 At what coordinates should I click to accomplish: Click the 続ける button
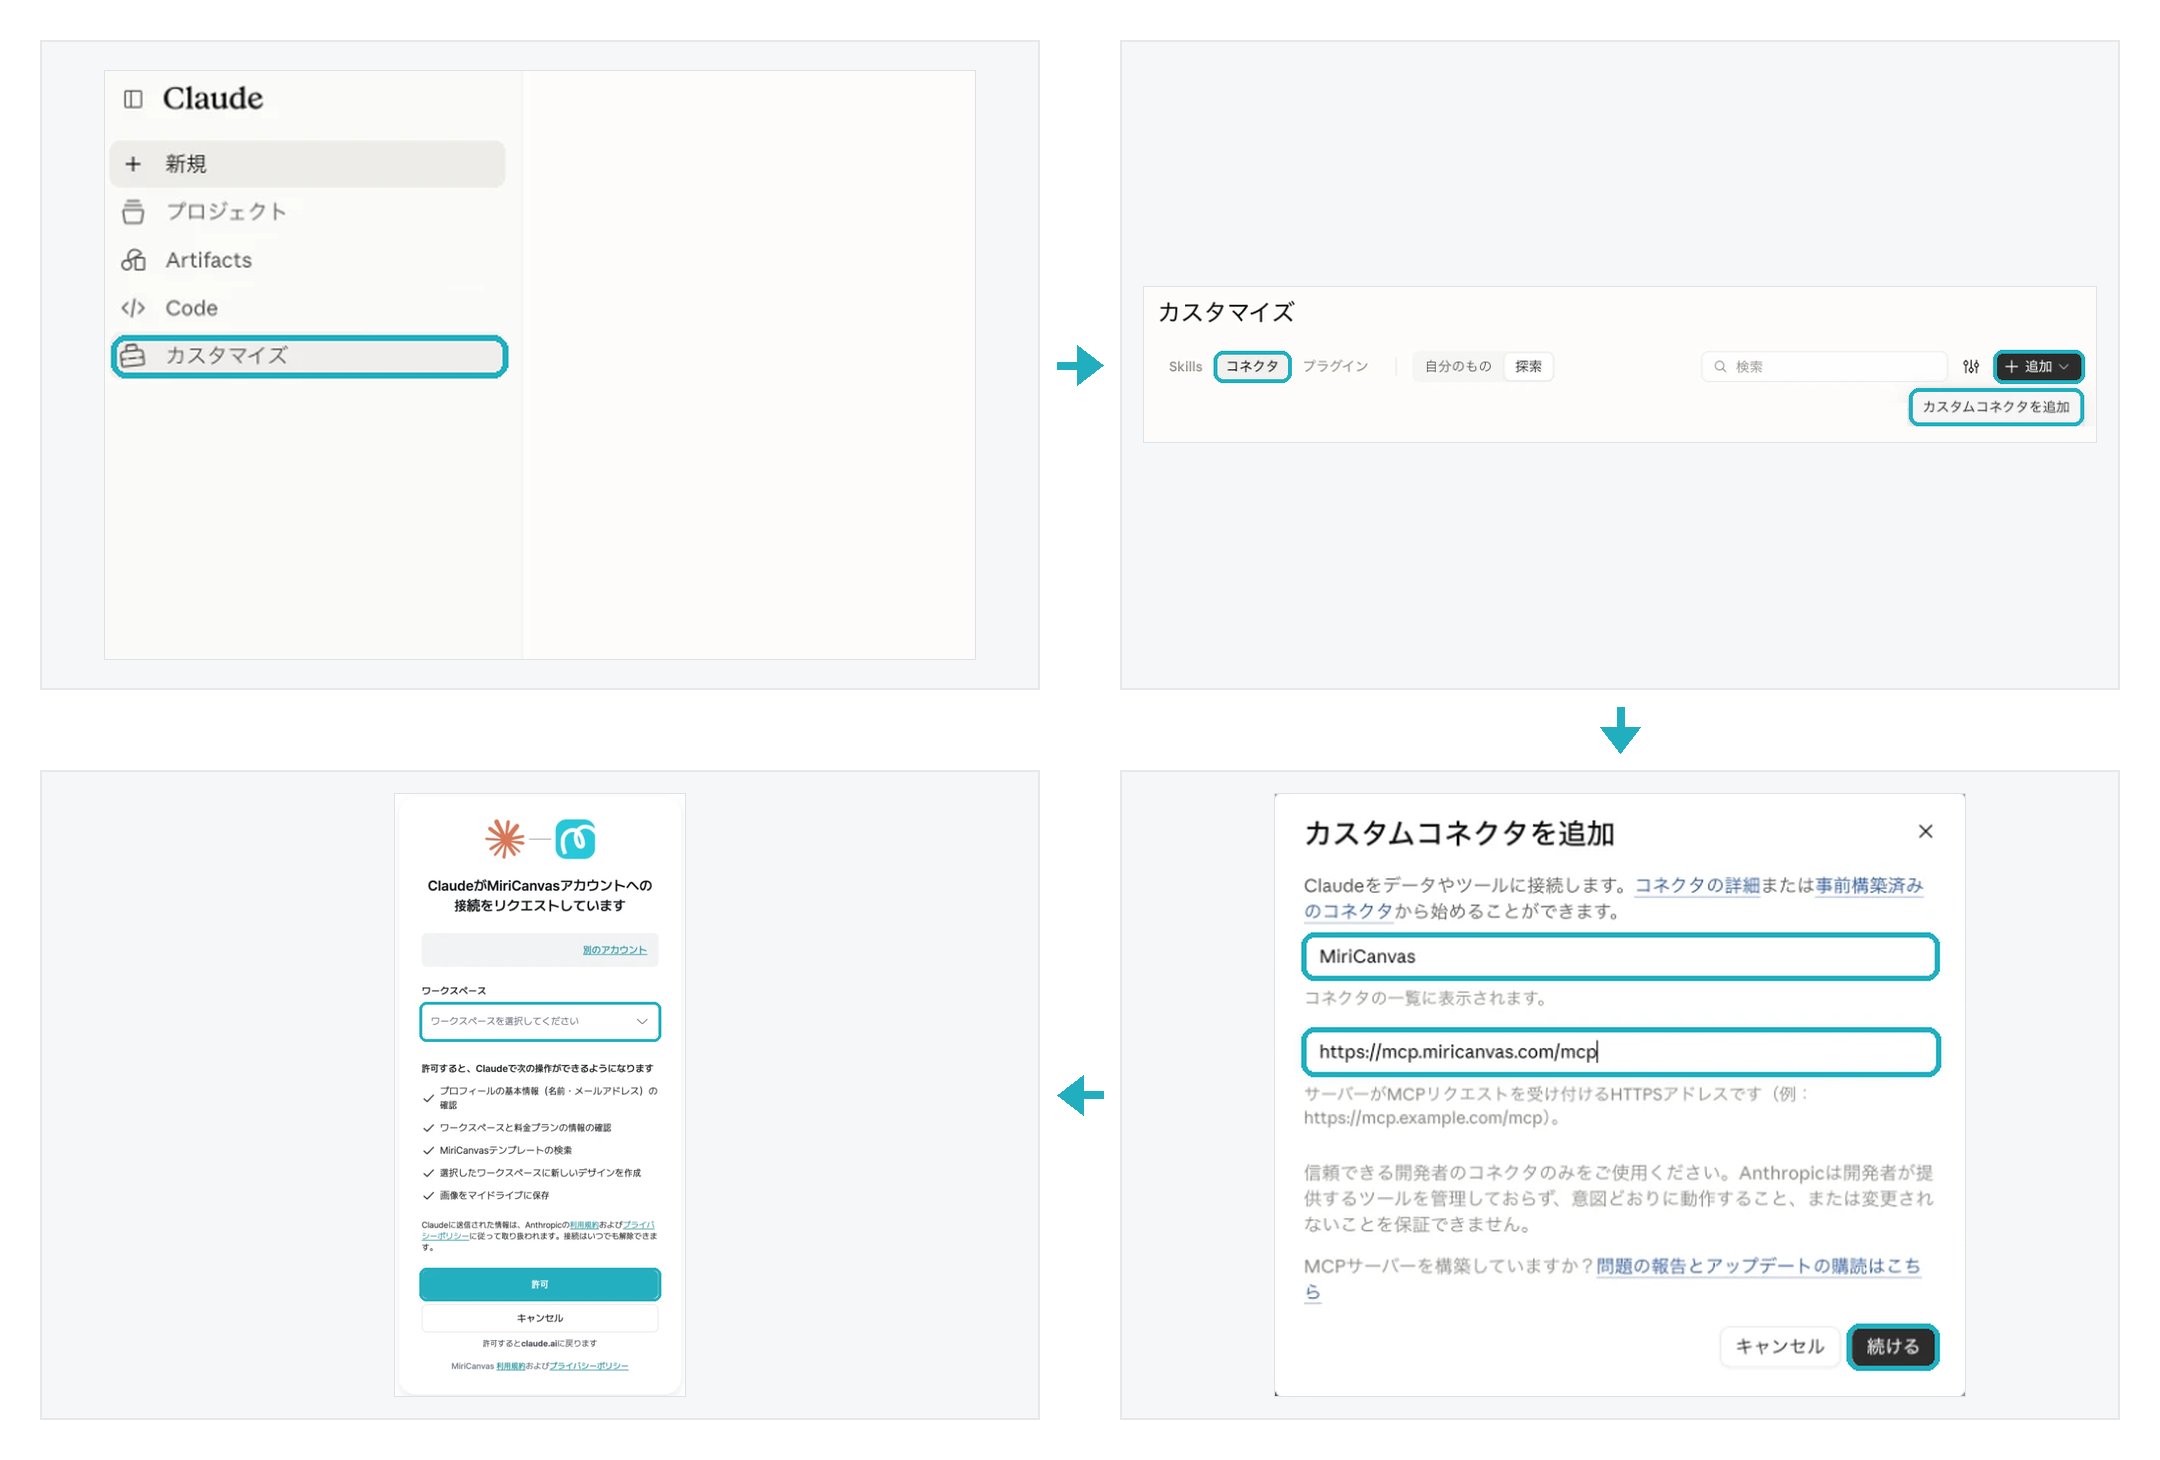point(1893,1346)
